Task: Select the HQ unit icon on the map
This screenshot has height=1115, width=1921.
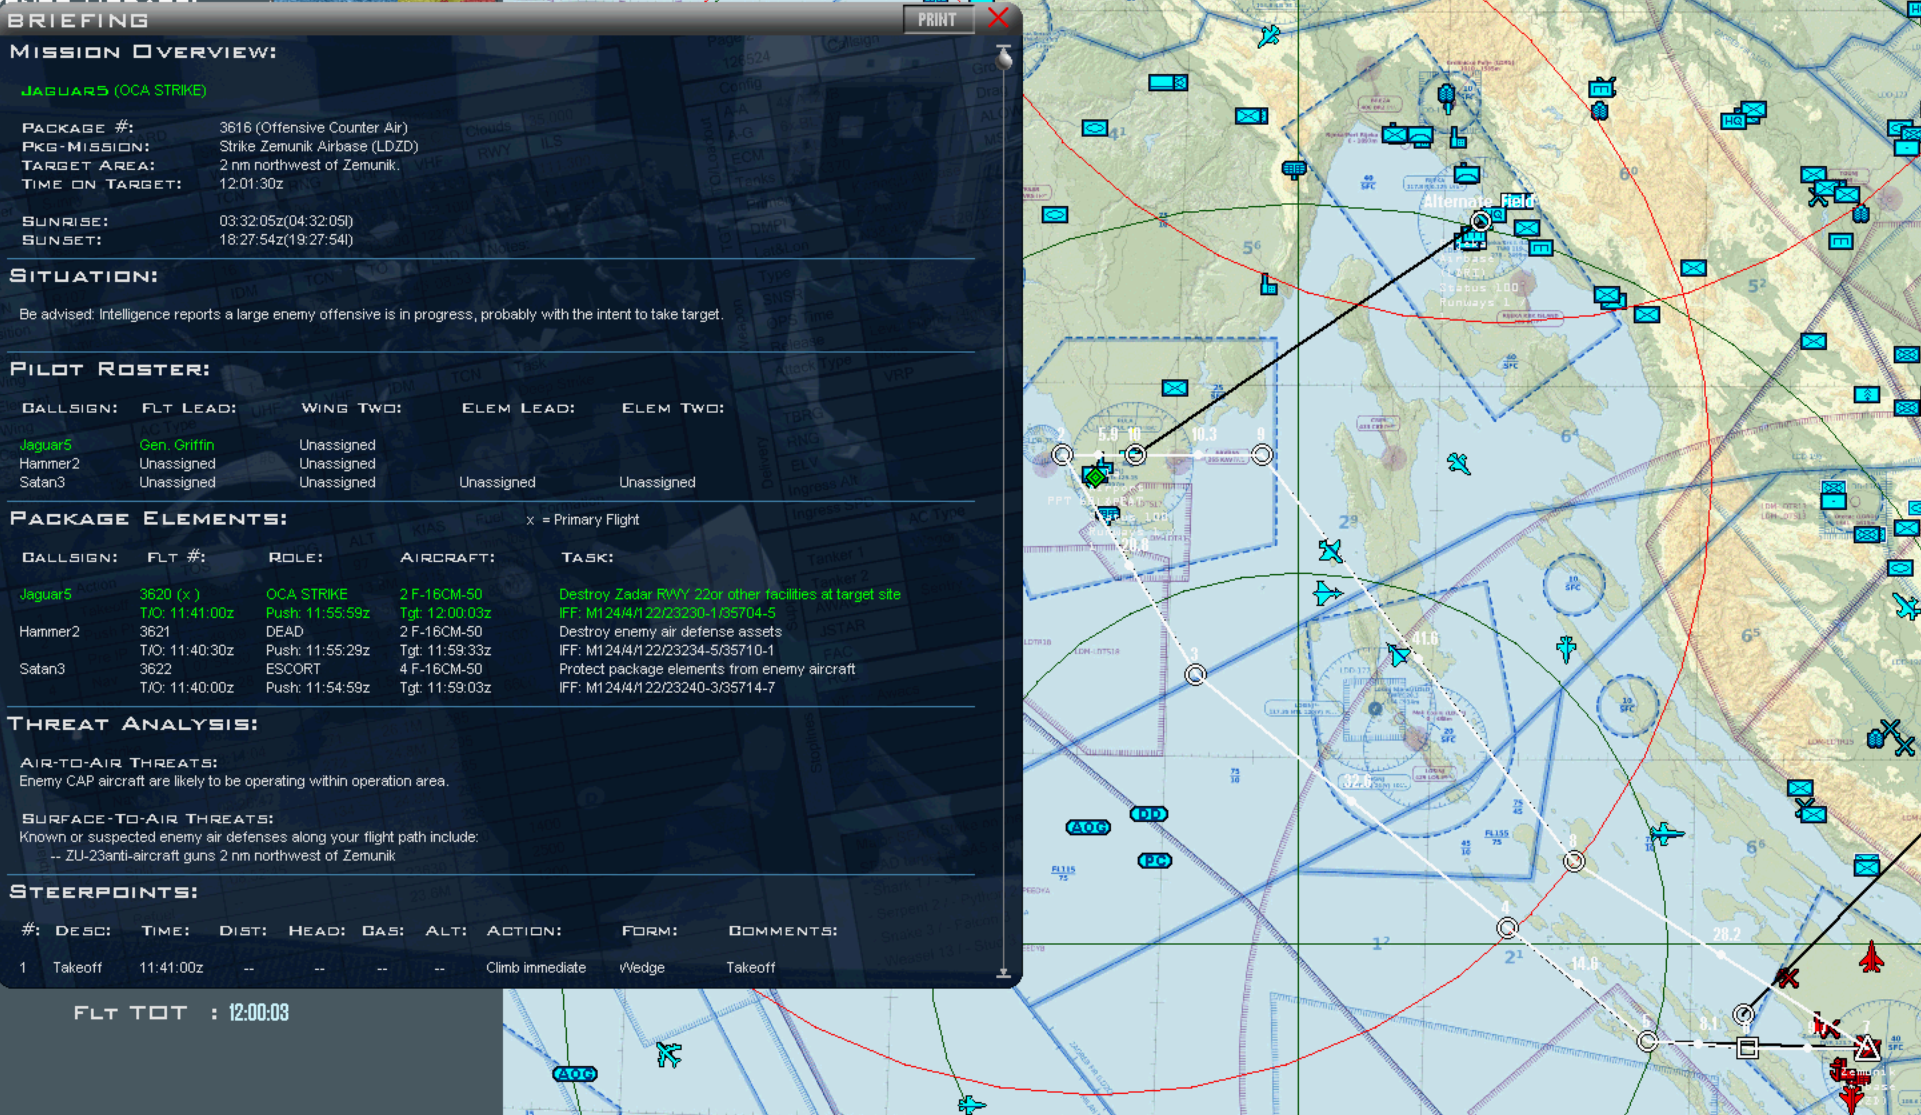Action: tap(1733, 121)
